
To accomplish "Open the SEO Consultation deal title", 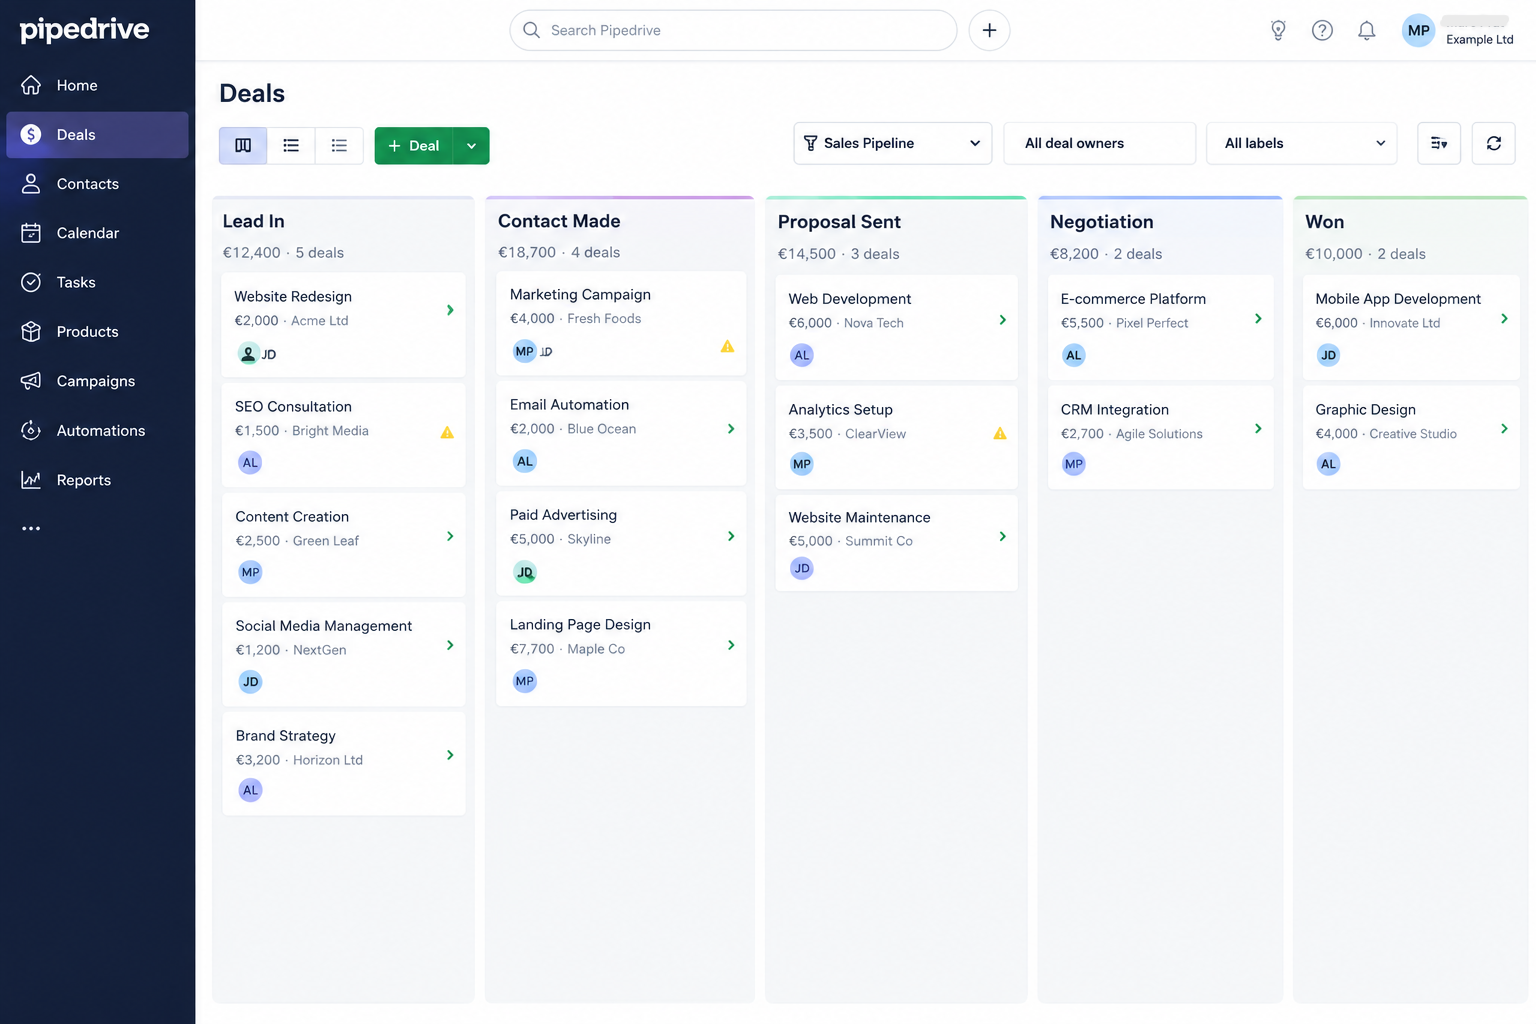I will coord(293,407).
